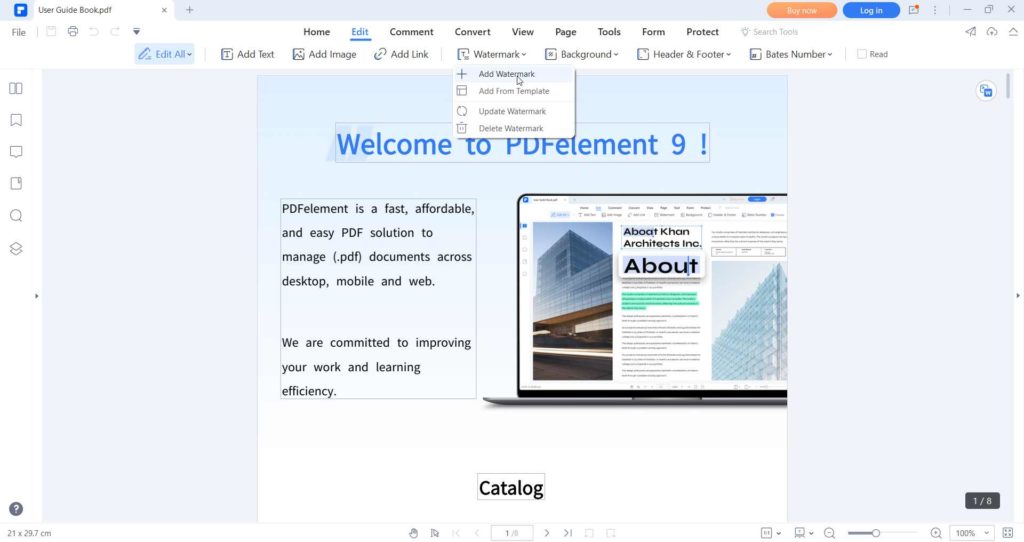Open the thumbnails panel sidebar icon
Viewport: 1024px width, 542px height.
tap(16, 88)
